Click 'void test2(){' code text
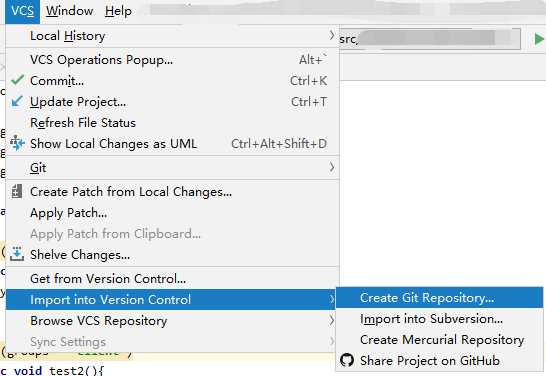The image size is (546, 376). click(x=58, y=370)
